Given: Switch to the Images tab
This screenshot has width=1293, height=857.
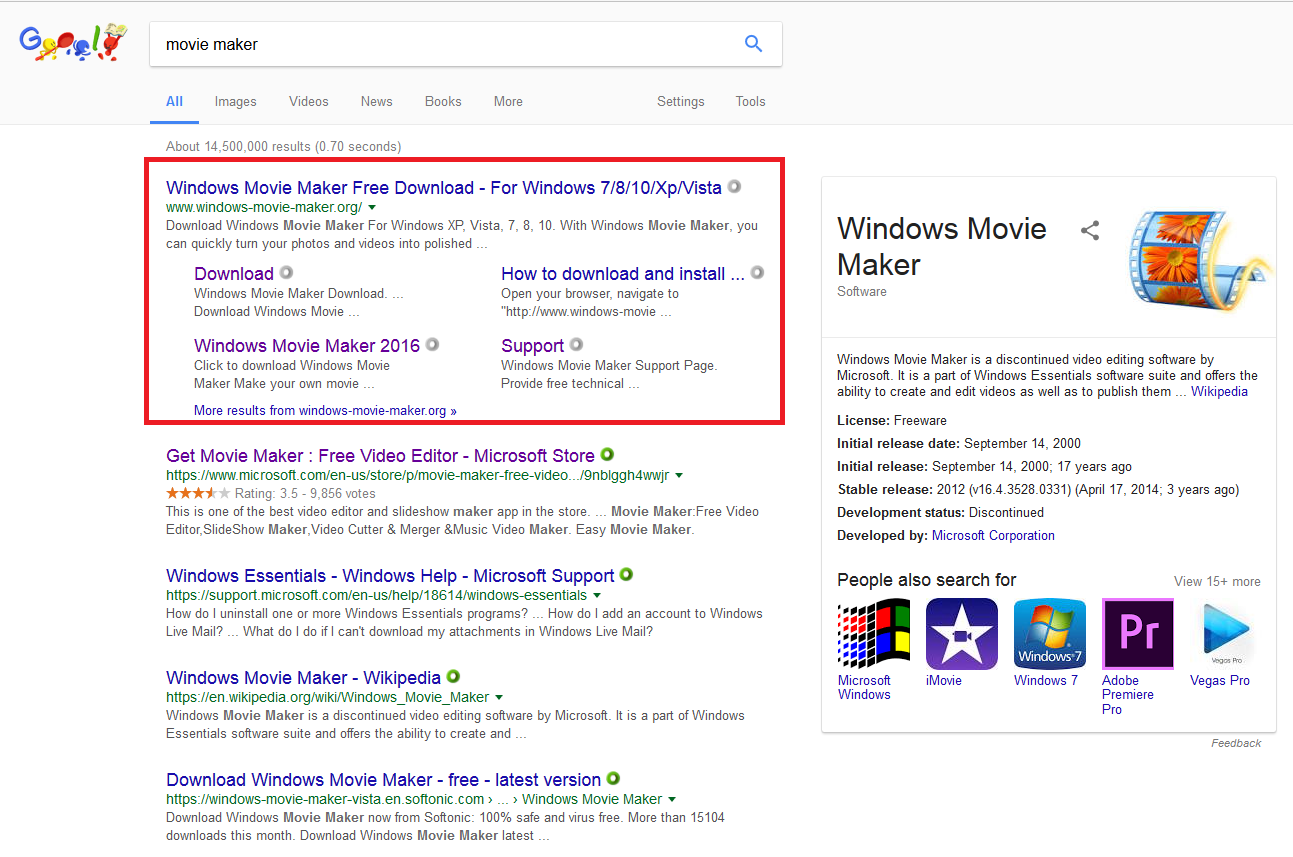Looking at the screenshot, I should click(235, 101).
